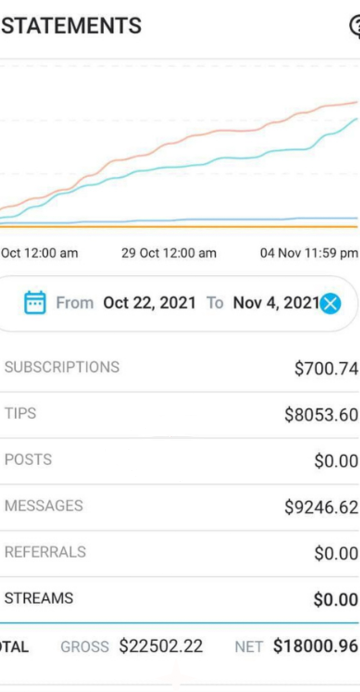This screenshot has height=692, width=360.
Task: Click the 04 Nov 11:59 pm axis label
Action: (309, 253)
